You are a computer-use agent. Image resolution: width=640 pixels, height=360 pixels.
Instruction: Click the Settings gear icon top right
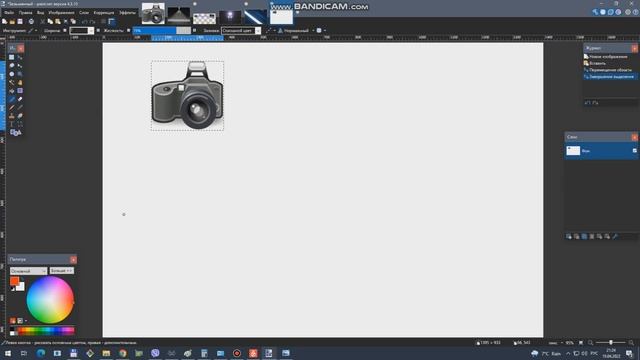628,12
